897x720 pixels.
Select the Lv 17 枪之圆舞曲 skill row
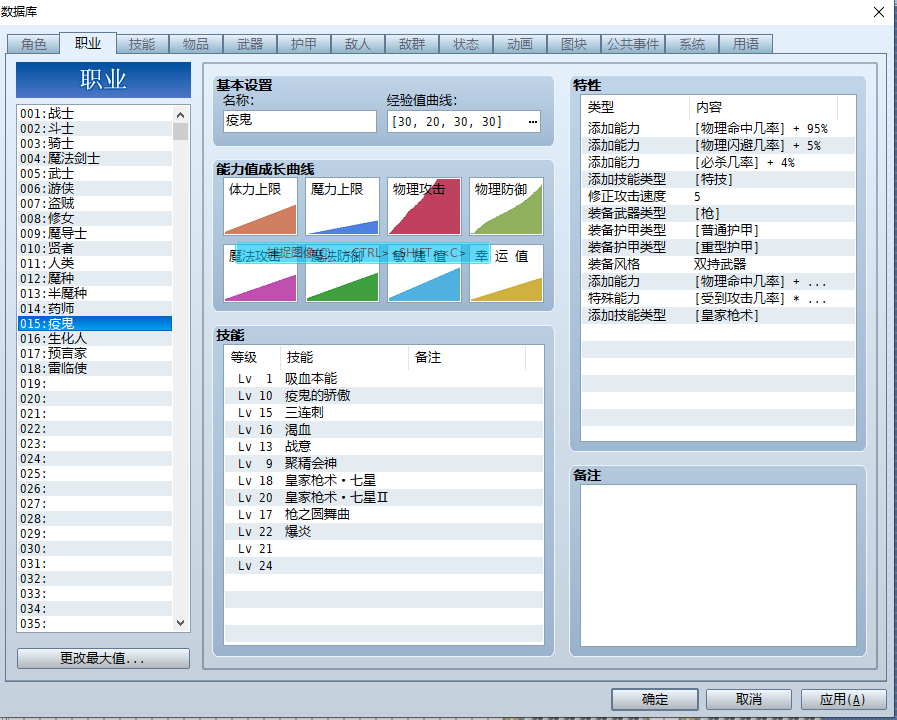[x=384, y=515]
